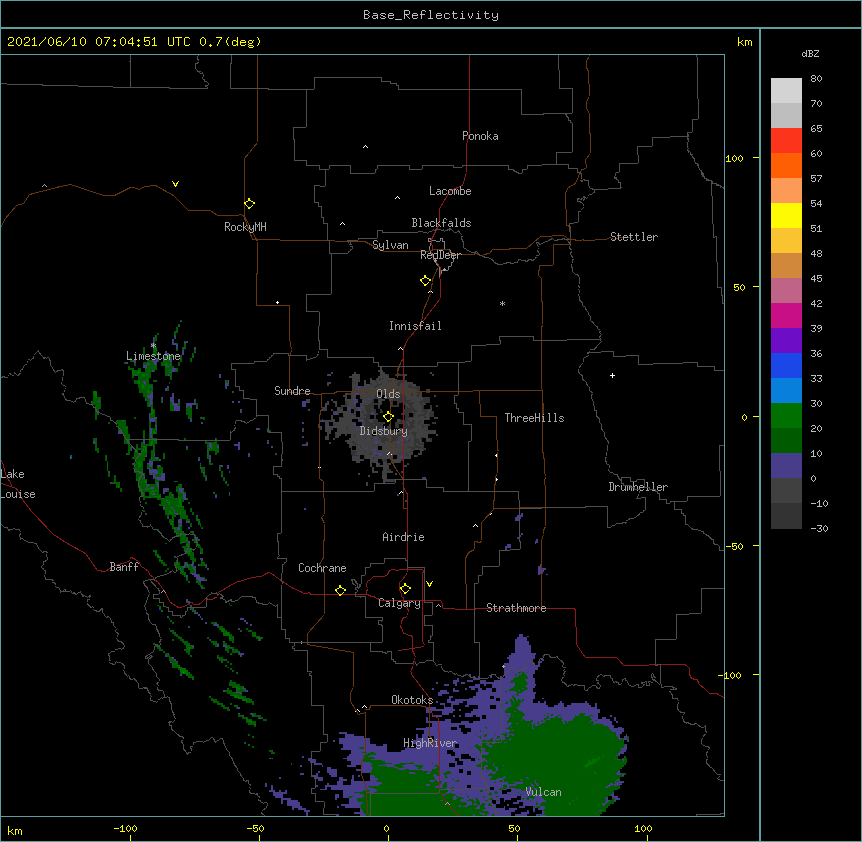862x842 pixels.
Task: Click the ThreeHills label
Action: click(x=534, y=418)
